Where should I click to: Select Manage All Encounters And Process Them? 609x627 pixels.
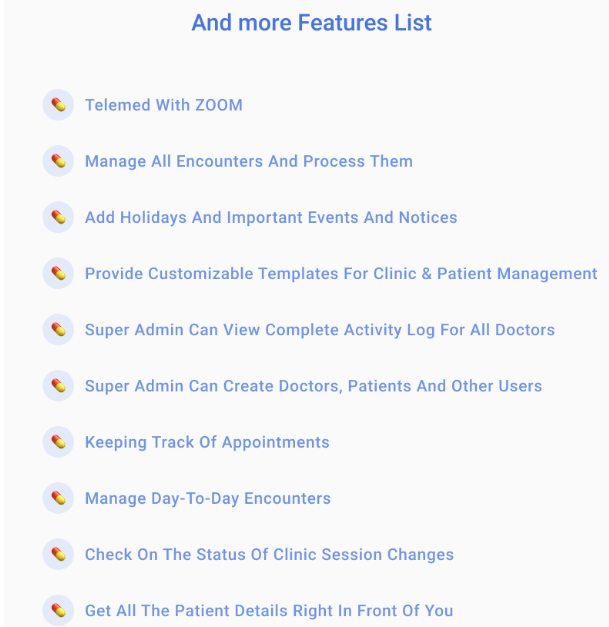[x=249, y=161]
